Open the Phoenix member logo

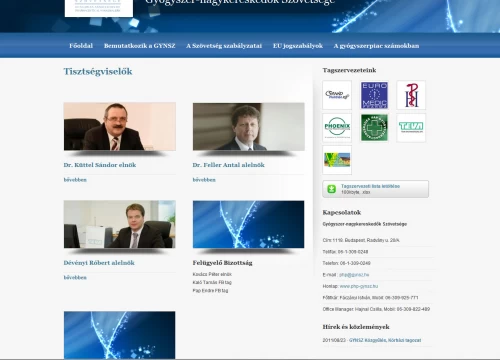coord(337,128)
